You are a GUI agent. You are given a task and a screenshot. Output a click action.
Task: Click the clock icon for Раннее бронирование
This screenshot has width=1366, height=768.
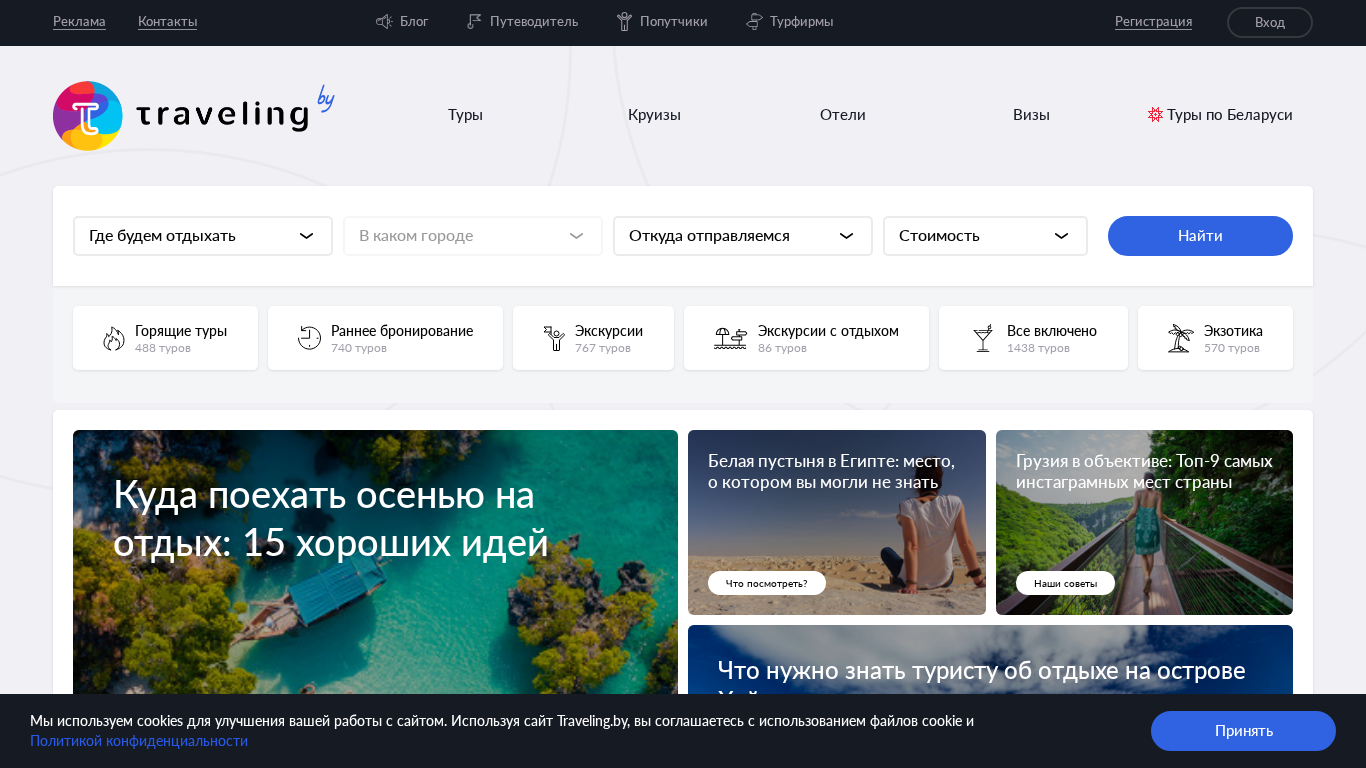(310, 338)
